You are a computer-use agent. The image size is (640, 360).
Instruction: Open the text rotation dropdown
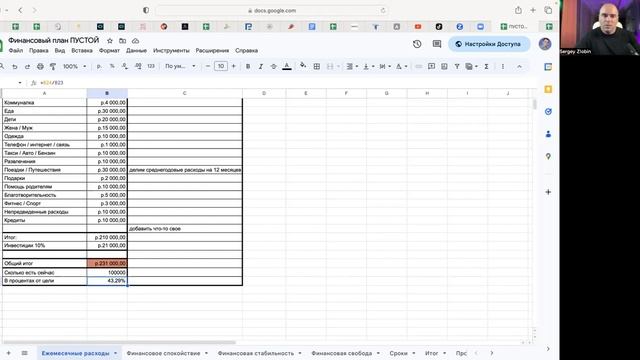[401, 67]
